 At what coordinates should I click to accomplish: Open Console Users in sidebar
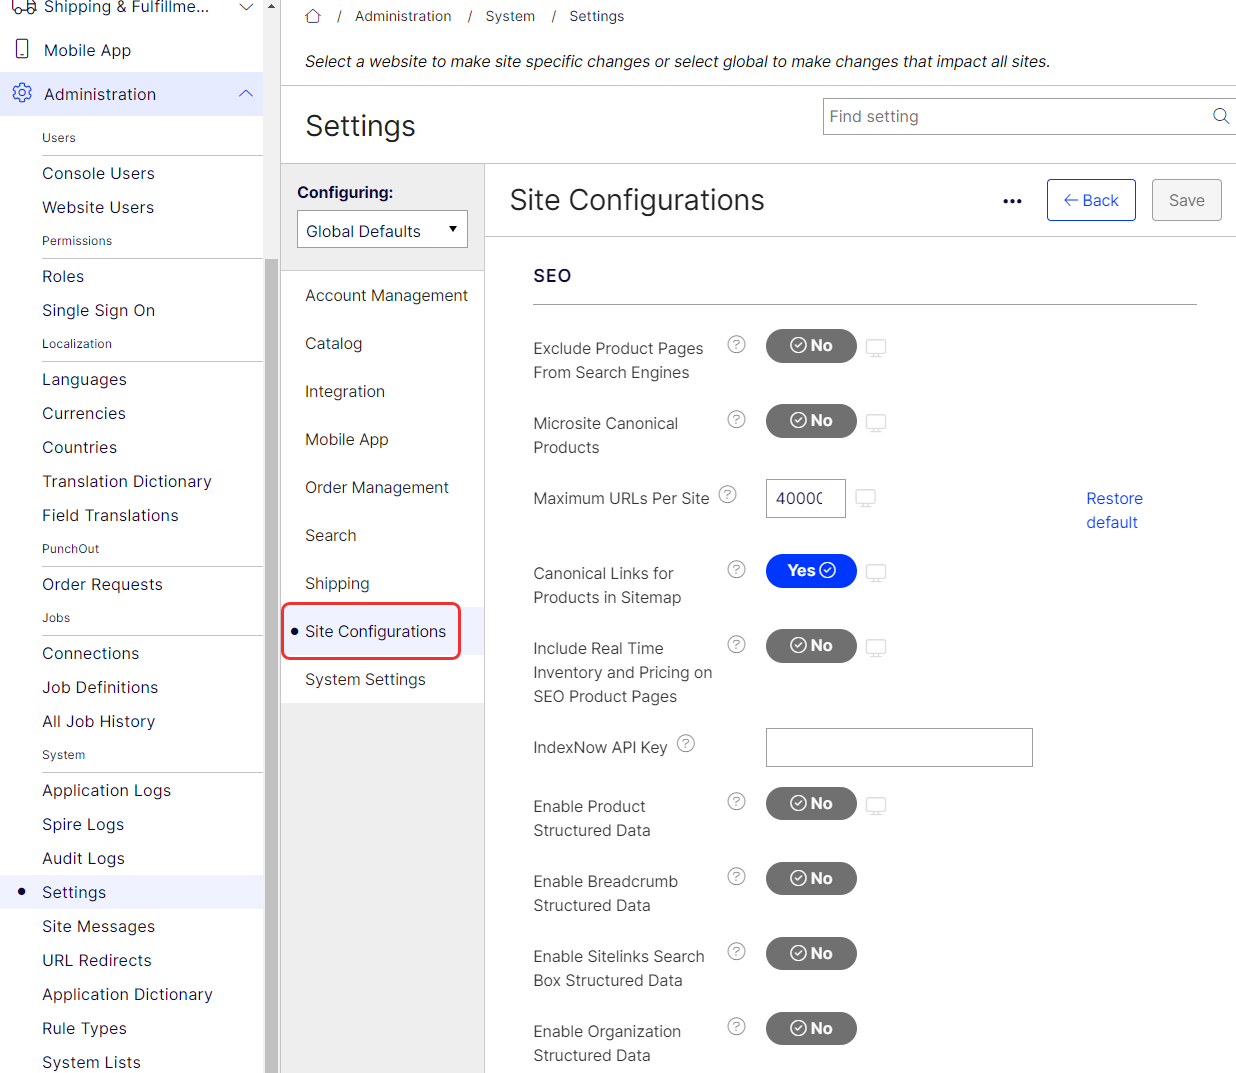tap(98, 173)
